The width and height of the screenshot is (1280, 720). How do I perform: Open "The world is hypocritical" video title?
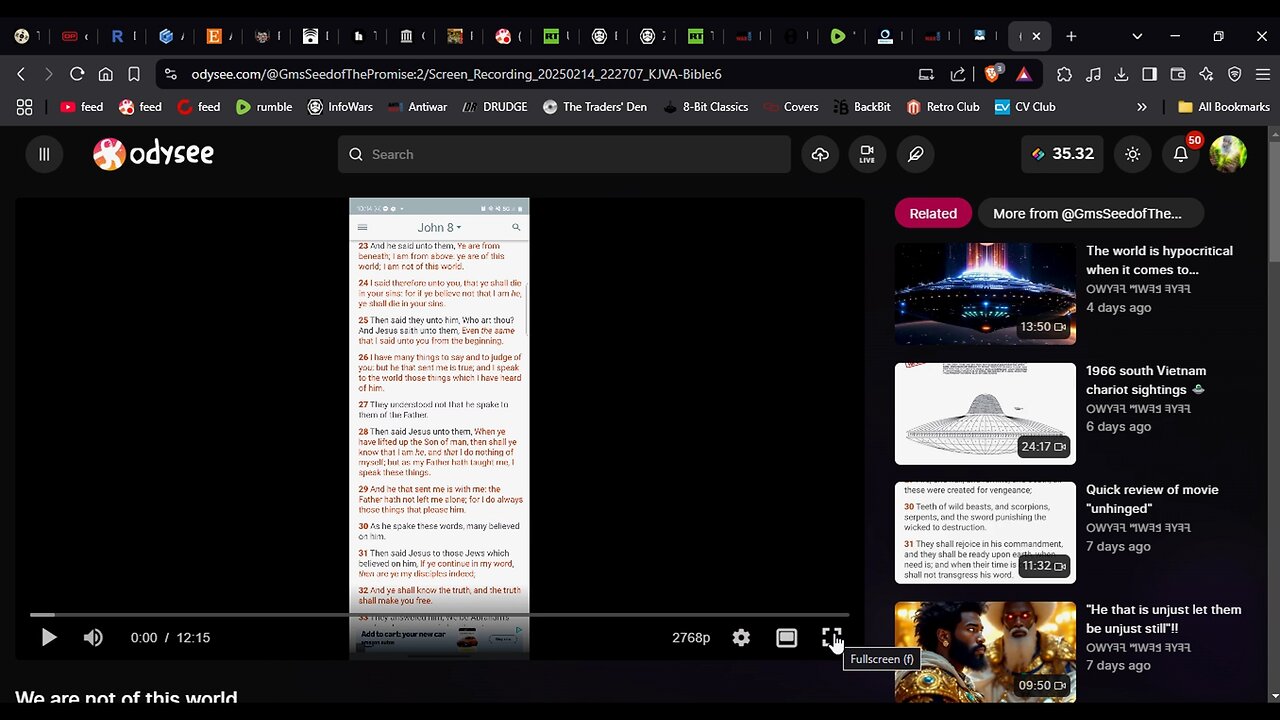(x=1159, y=260)
